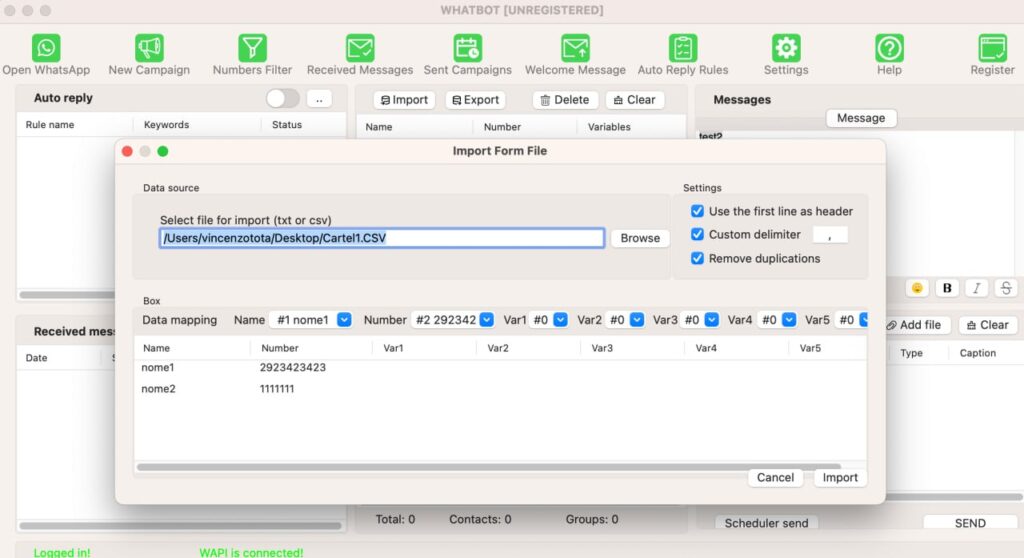This screenshot has width=1024, height=558.
Task: Open the Number column mapping dropdown
Action: click(487, 320)
